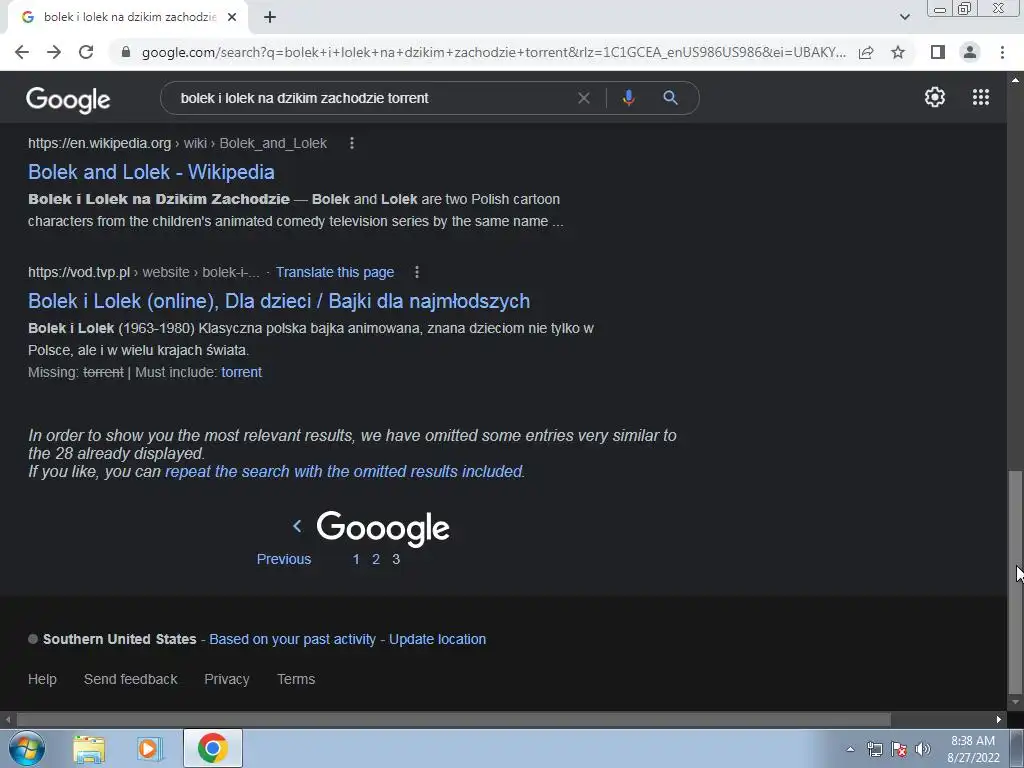1024x768 pixels.
Task: Repeat the search with omitted results
Action: (x=344, y=472)
